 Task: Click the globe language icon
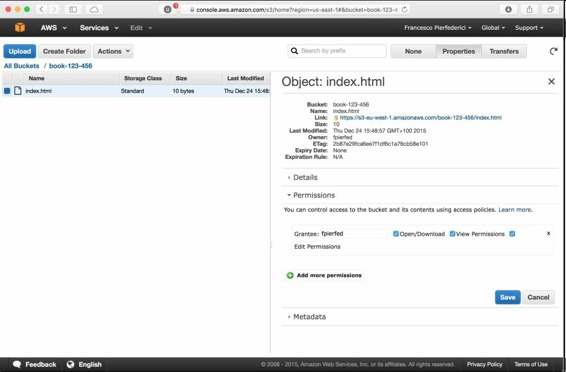click(x=70, y=364)
